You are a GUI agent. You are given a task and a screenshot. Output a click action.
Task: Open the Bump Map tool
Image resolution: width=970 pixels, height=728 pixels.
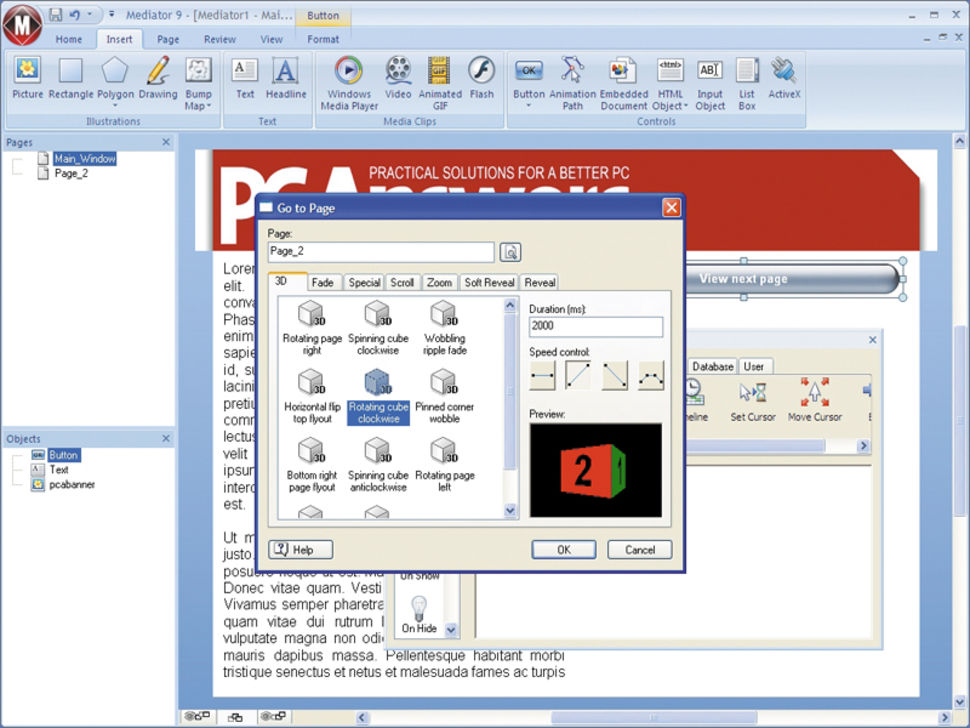(198, 83)
